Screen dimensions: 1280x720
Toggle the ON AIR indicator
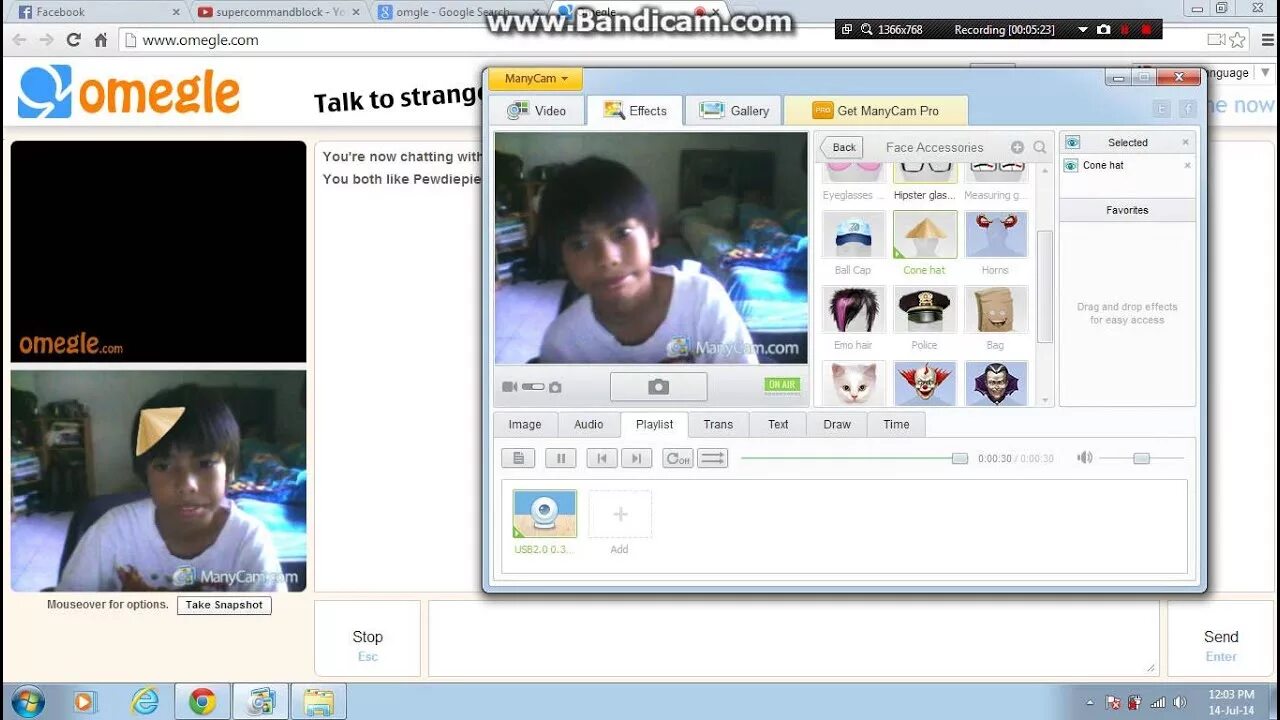pos(782,385)
